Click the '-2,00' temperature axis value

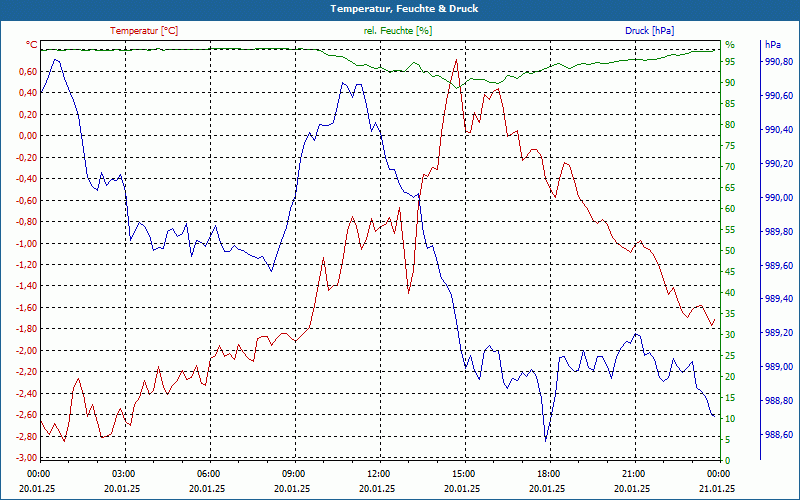(x=26, y=351)
